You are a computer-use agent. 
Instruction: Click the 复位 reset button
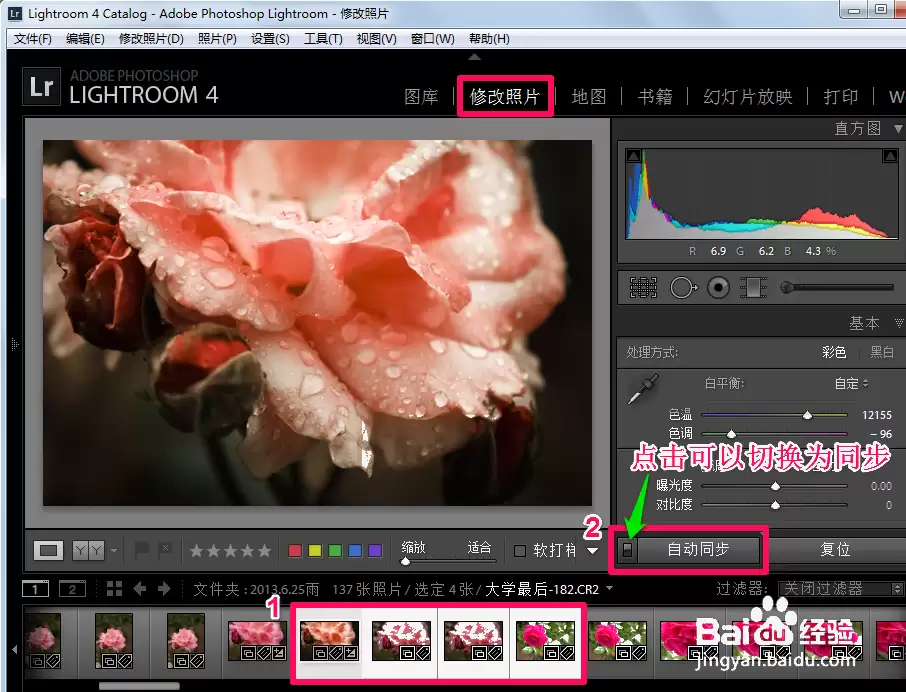[836, 549]
